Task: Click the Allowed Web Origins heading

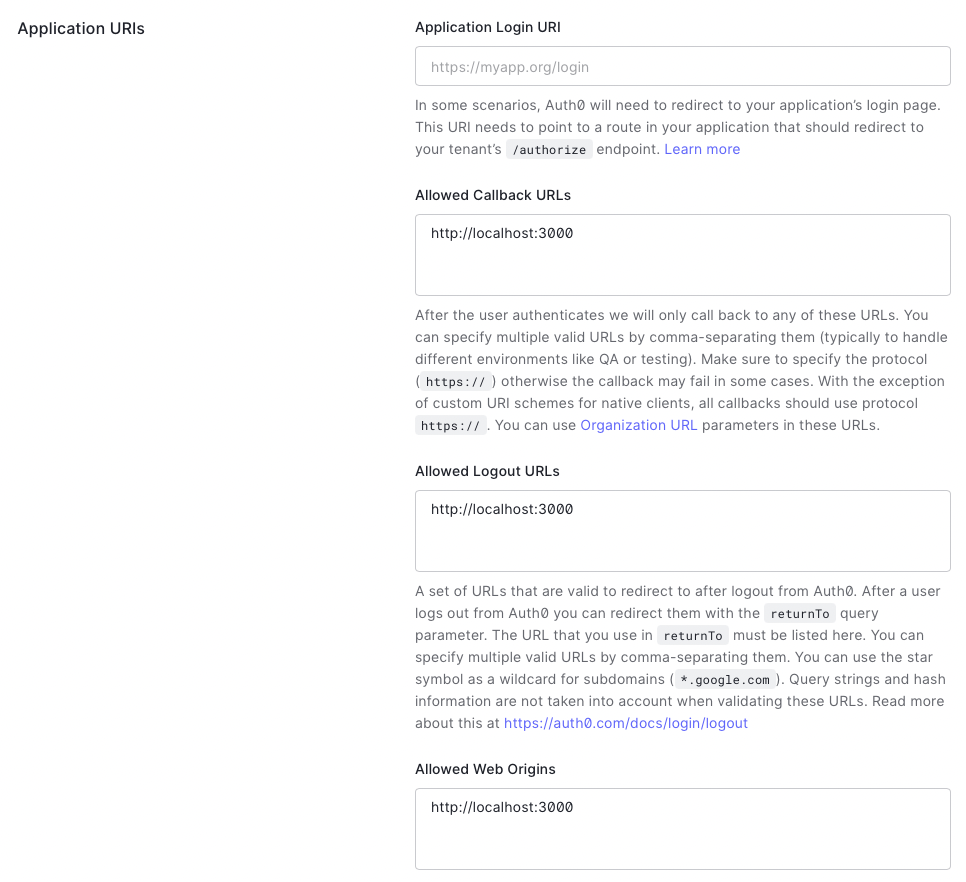Action: click(485, 769)
